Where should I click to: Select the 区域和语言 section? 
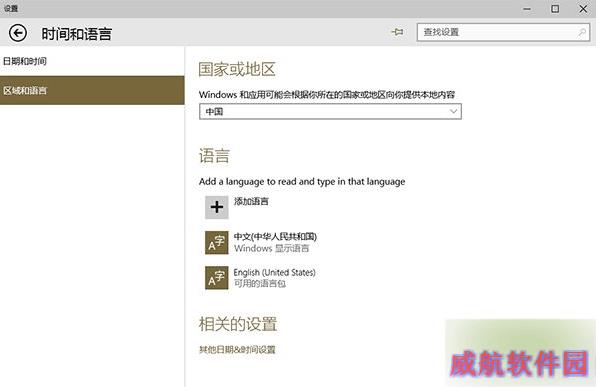[92, 90]
